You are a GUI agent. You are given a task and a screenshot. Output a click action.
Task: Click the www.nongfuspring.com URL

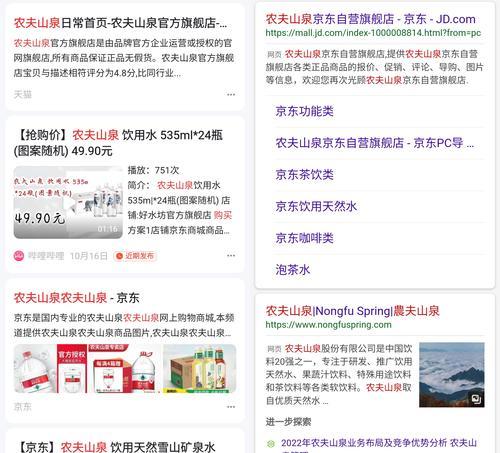(328, 325)
